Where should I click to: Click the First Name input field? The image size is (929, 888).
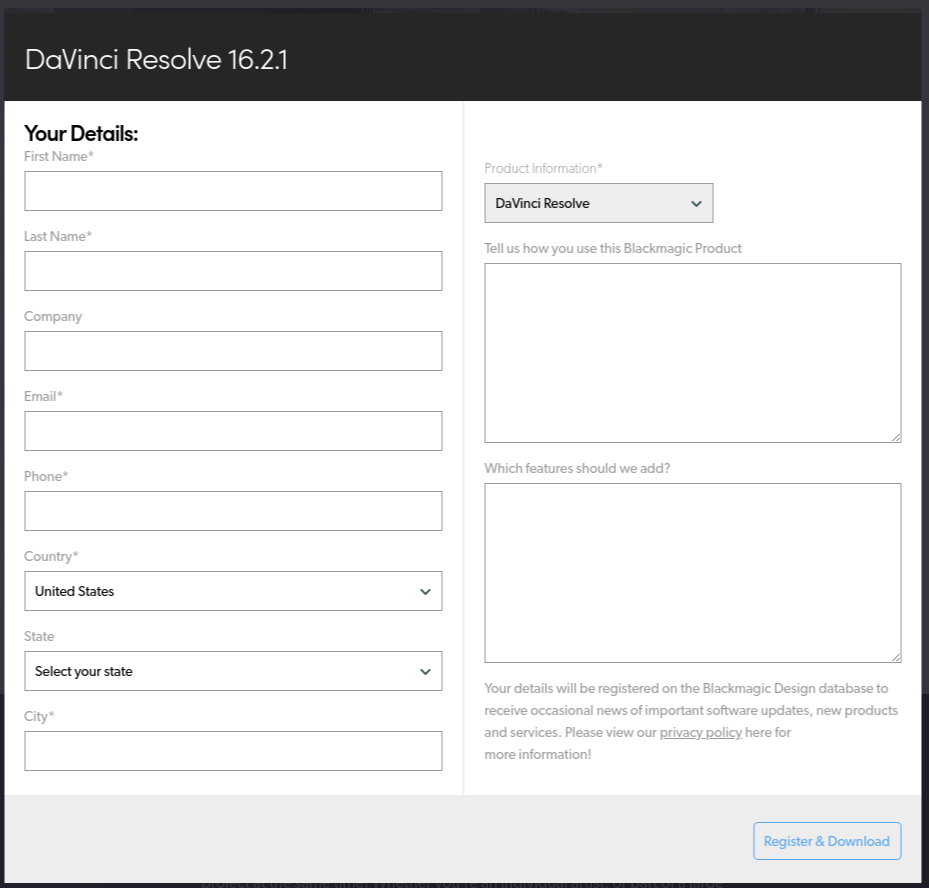tap(233, 191)
